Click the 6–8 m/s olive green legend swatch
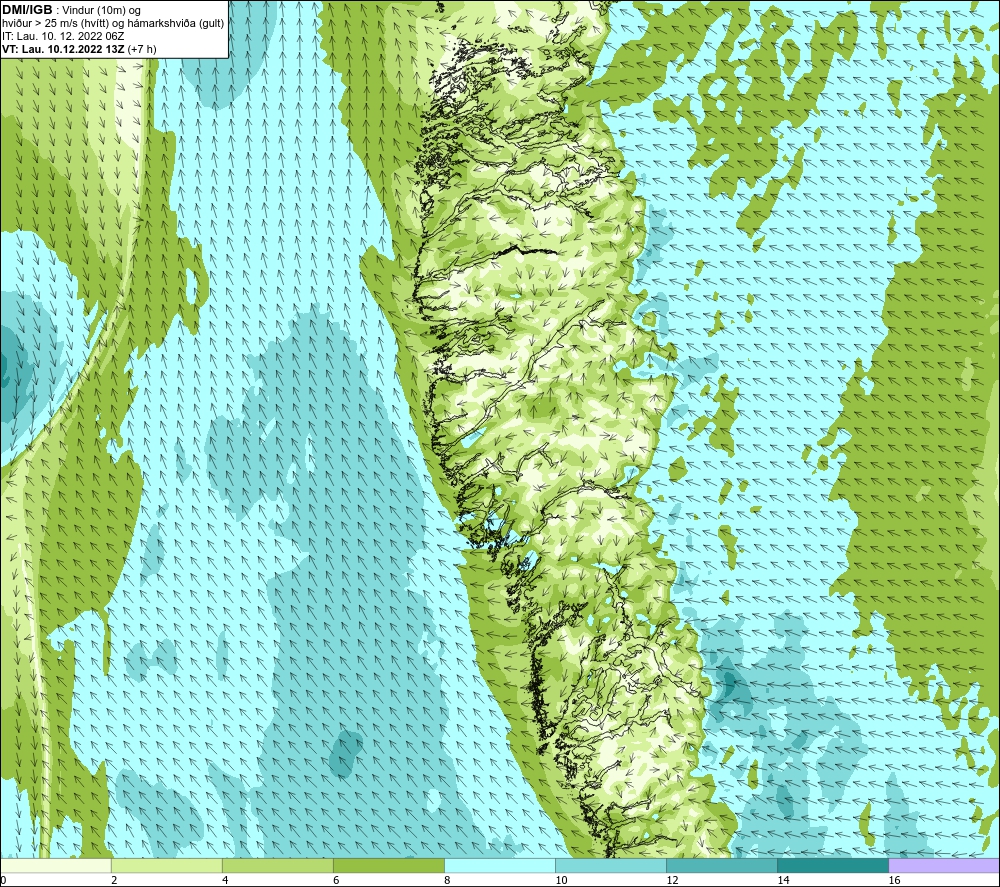The height and width of the screenshot is (887, 1000). [x=389, y=865]
